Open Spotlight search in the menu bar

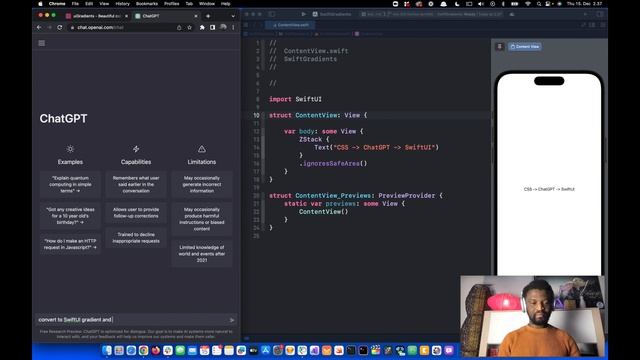(x=539, y=4)
